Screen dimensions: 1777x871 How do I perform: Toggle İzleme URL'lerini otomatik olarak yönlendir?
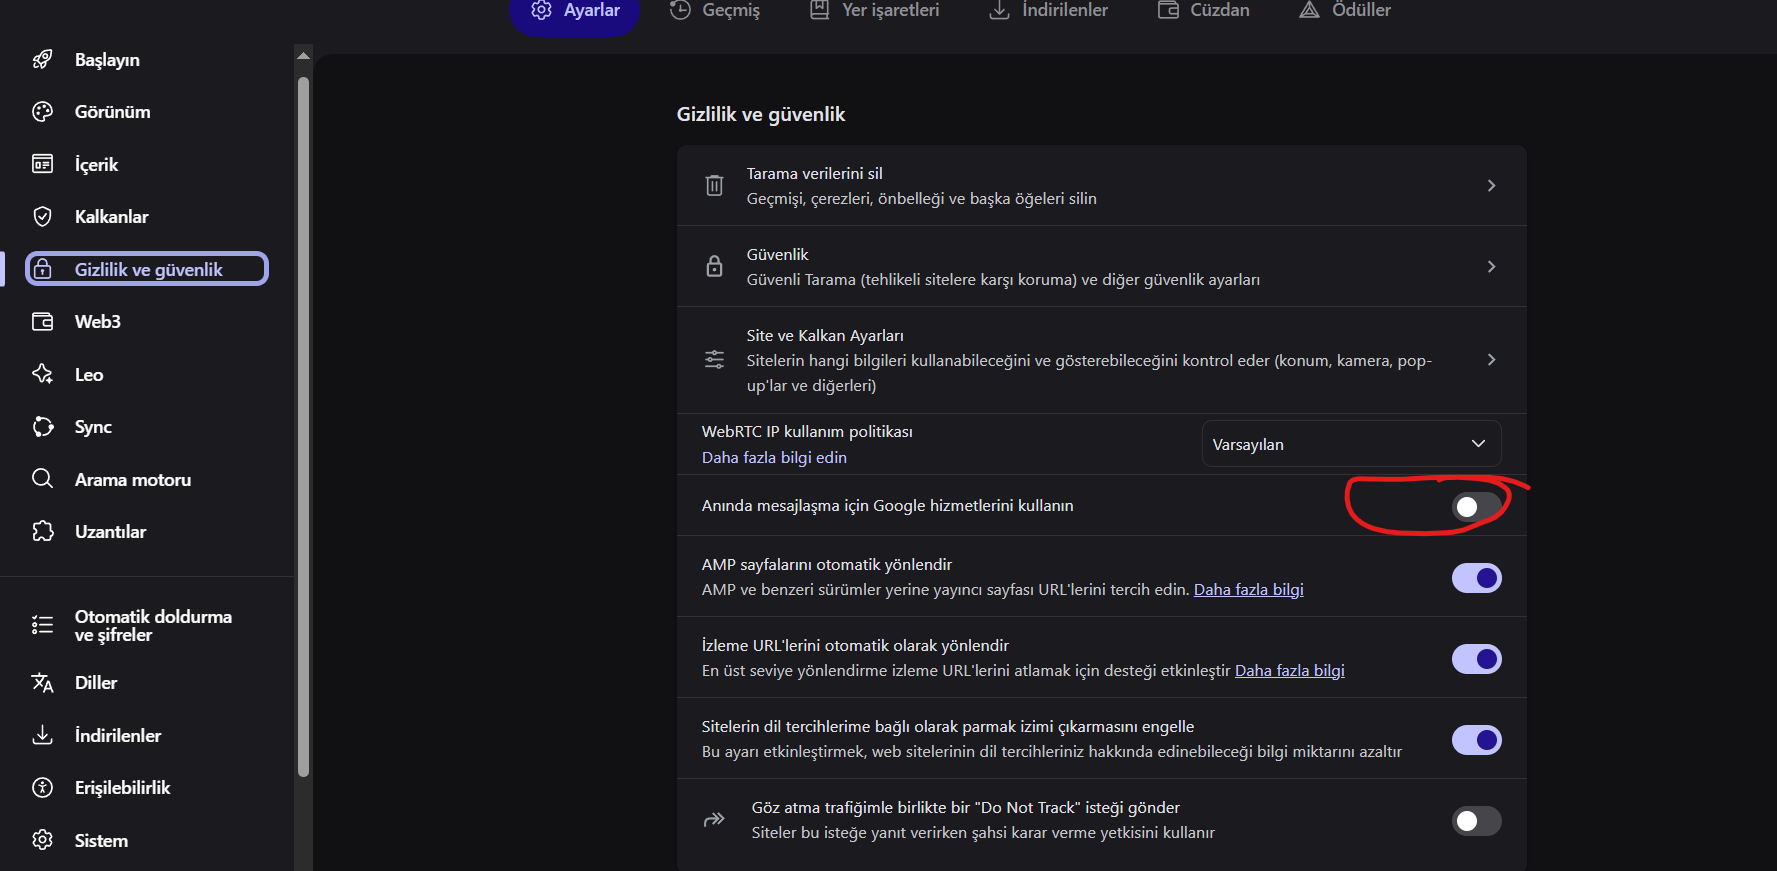point(1476,659)
